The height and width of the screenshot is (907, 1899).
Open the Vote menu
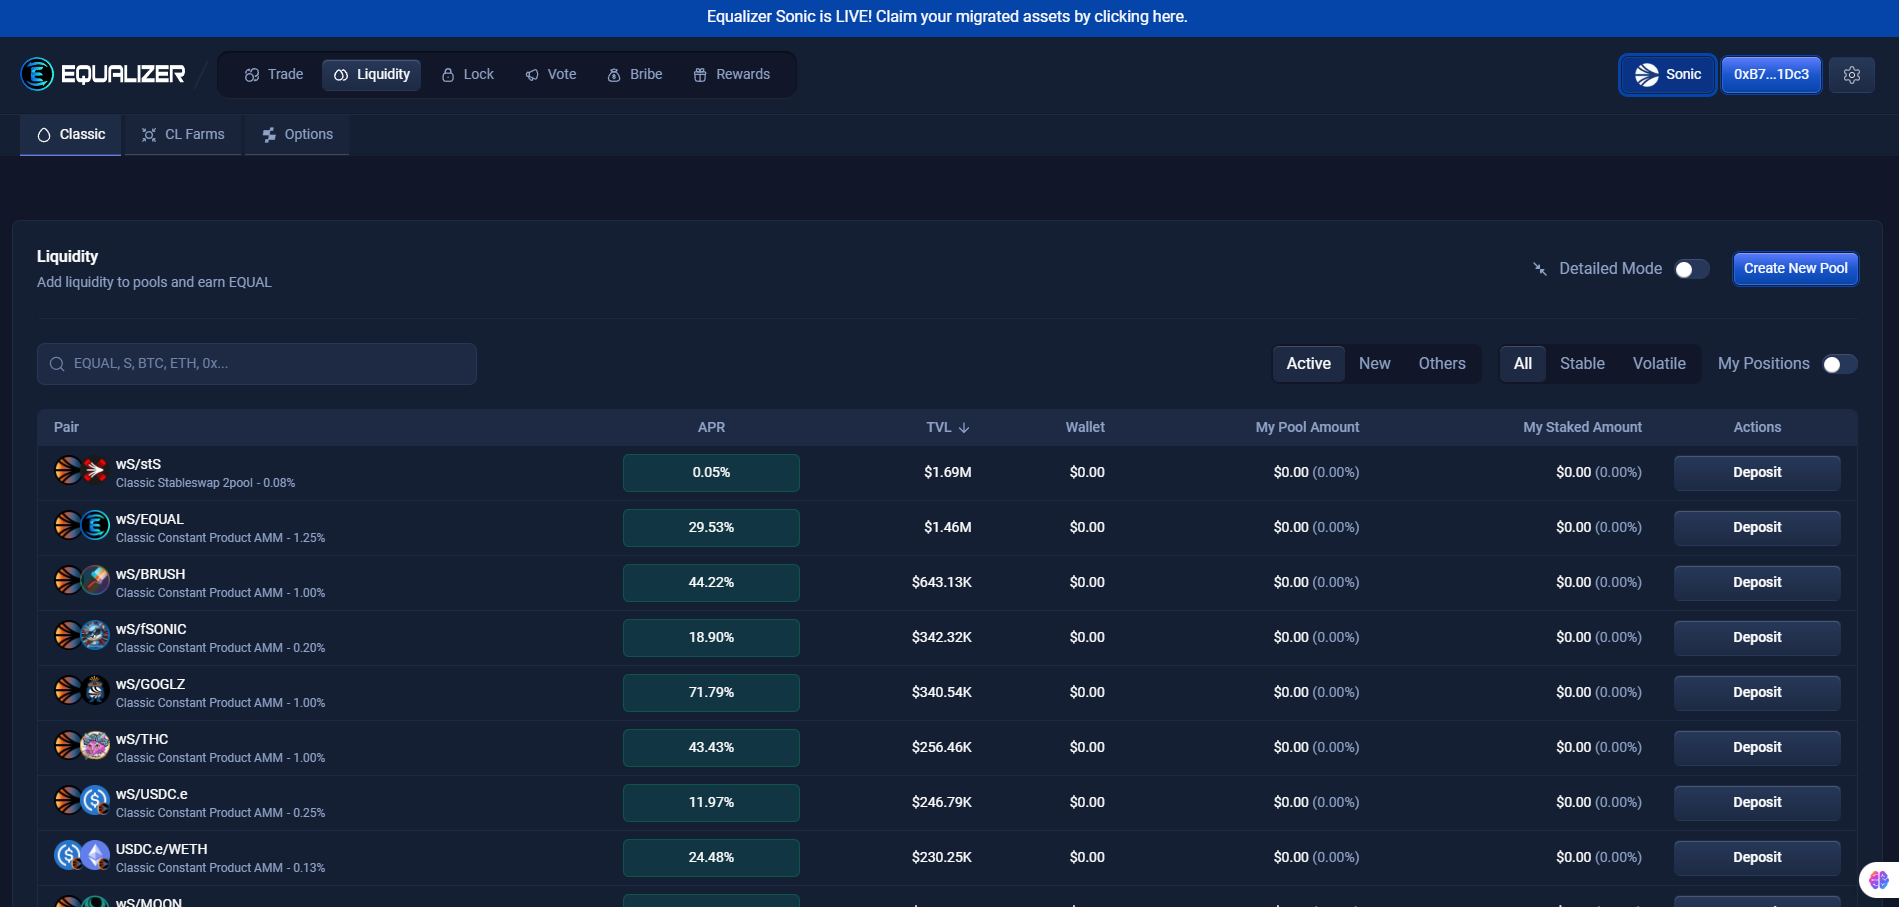point(551,75)
